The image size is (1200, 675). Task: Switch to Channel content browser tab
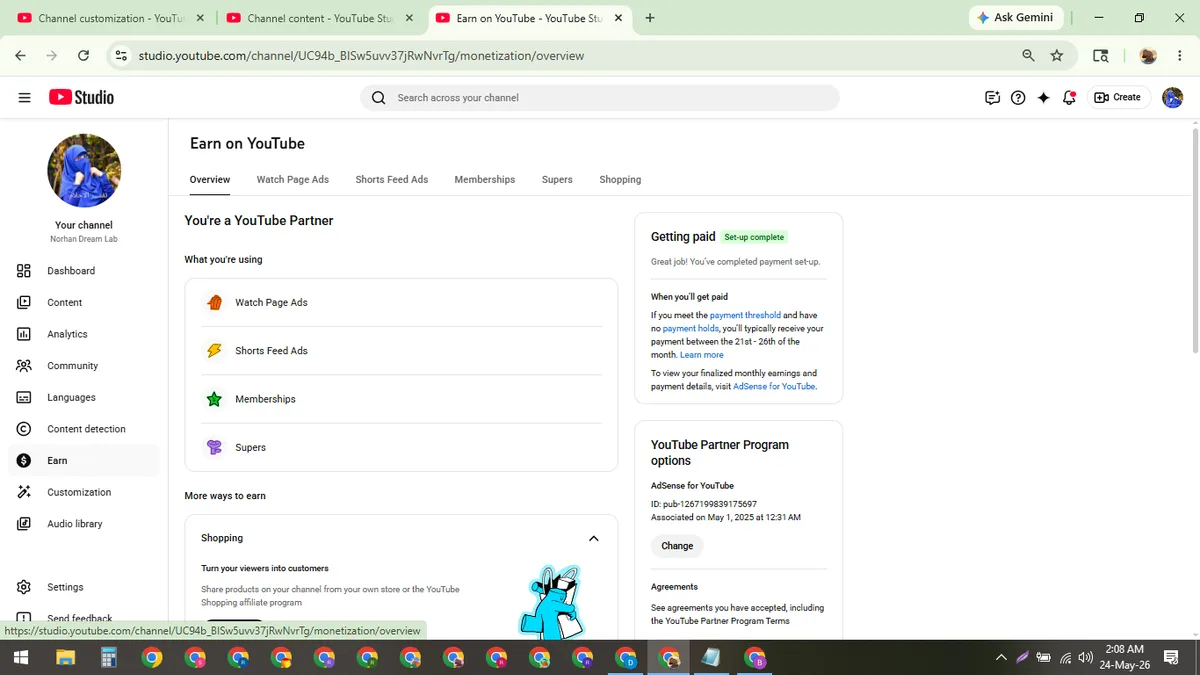coord(320,18)
